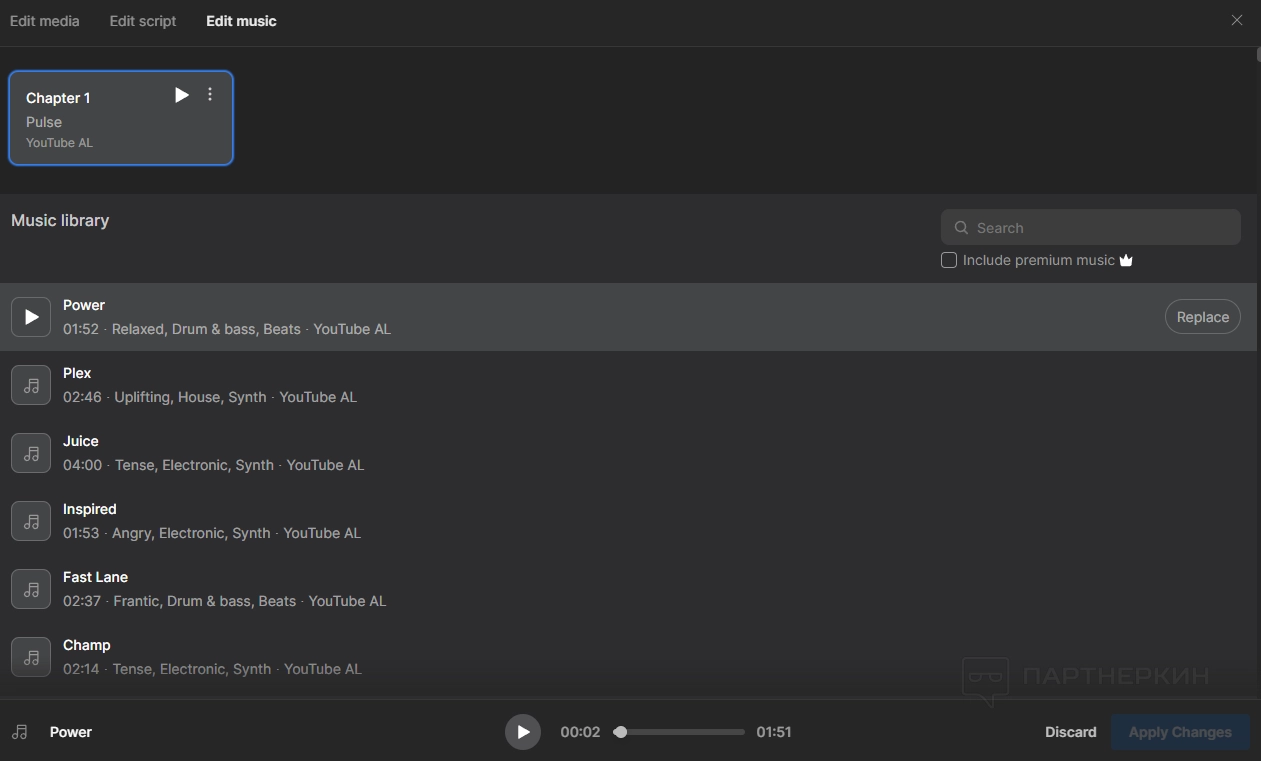Viewport: 1261px width, 761px height.
Task: Click Power title in bottom player
Action: tap(71, 732)
